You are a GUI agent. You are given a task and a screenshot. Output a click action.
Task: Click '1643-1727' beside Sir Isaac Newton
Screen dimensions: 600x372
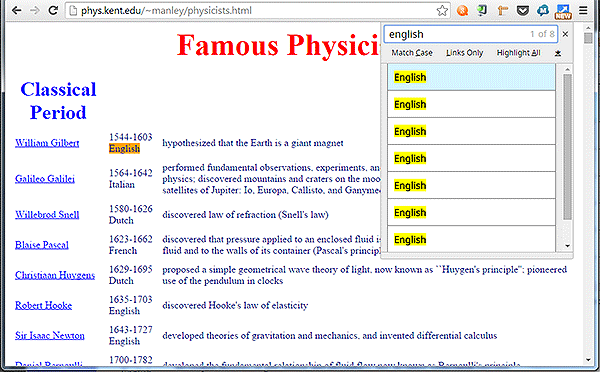[130, 330]
